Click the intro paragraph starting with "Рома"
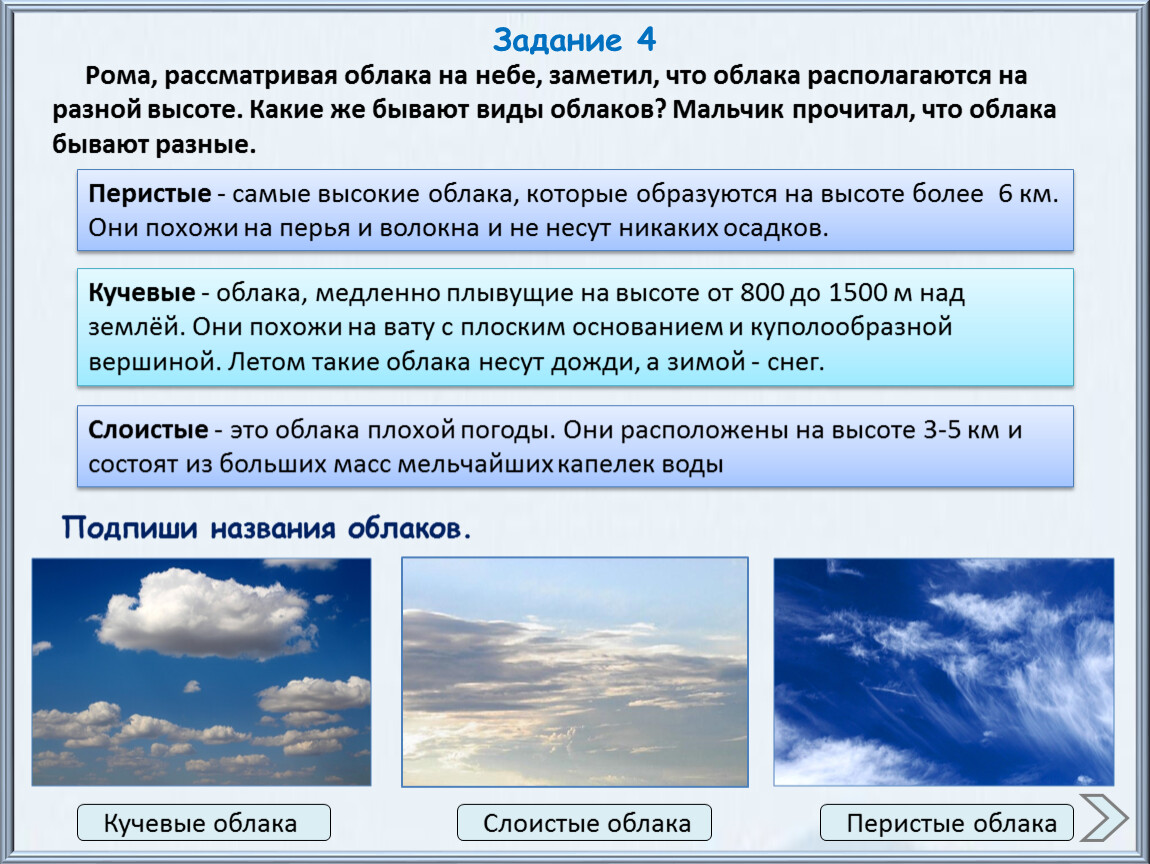The image size is (1150, 864). pos(555,109)
